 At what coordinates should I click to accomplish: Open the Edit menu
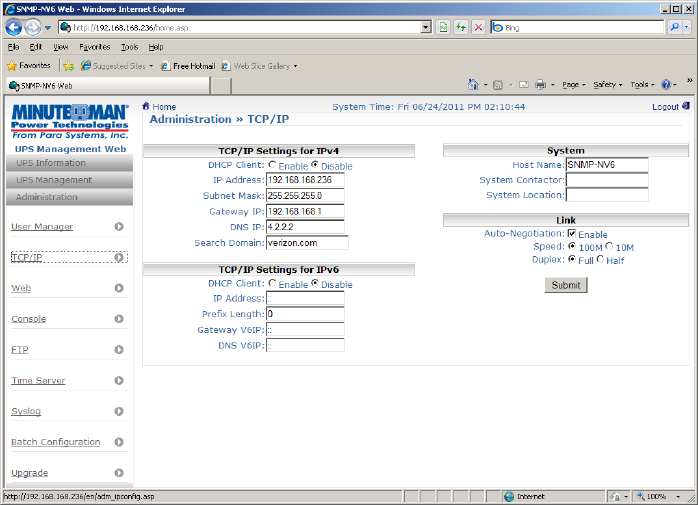point(36,47)
